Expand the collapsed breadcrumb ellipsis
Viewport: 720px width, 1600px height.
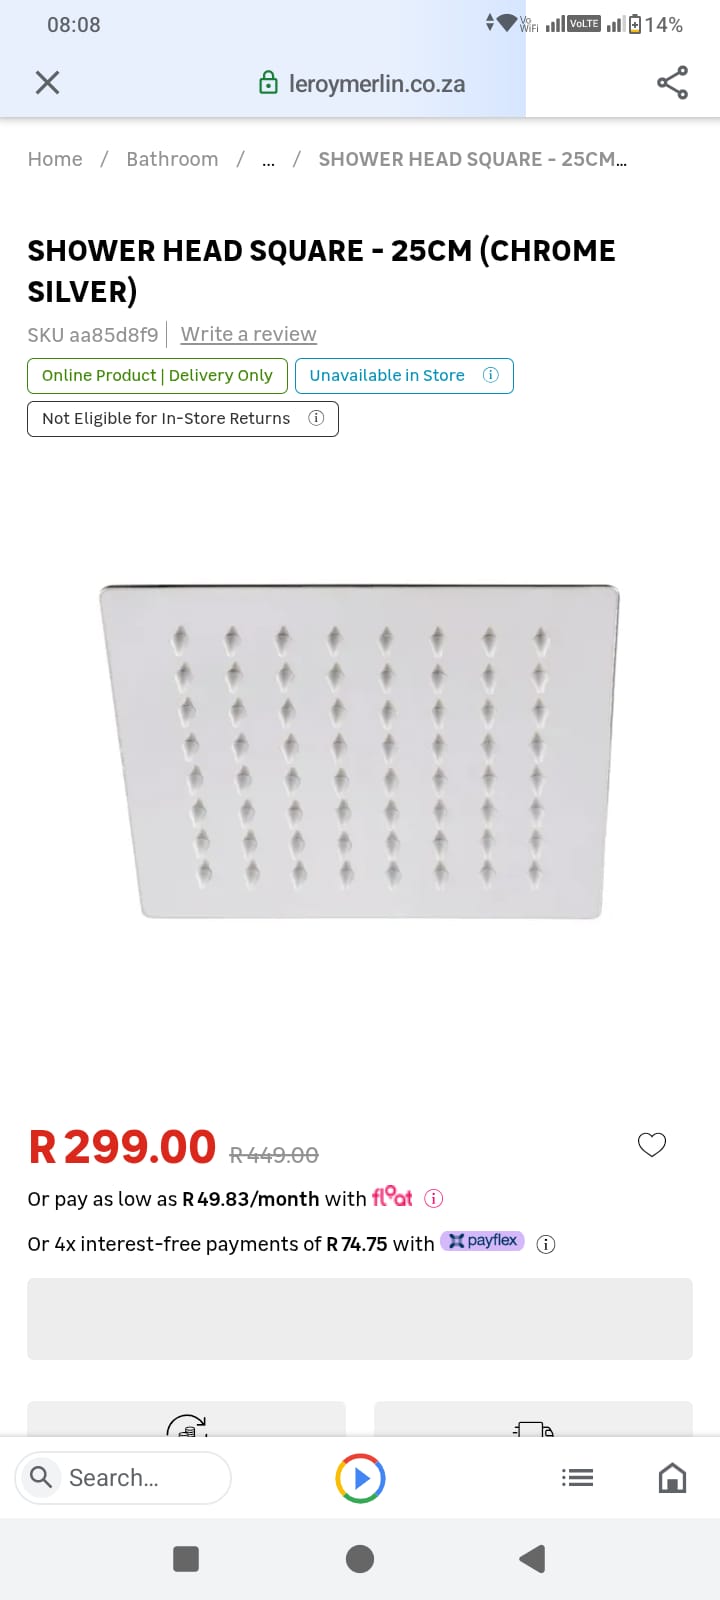(268, 160)
